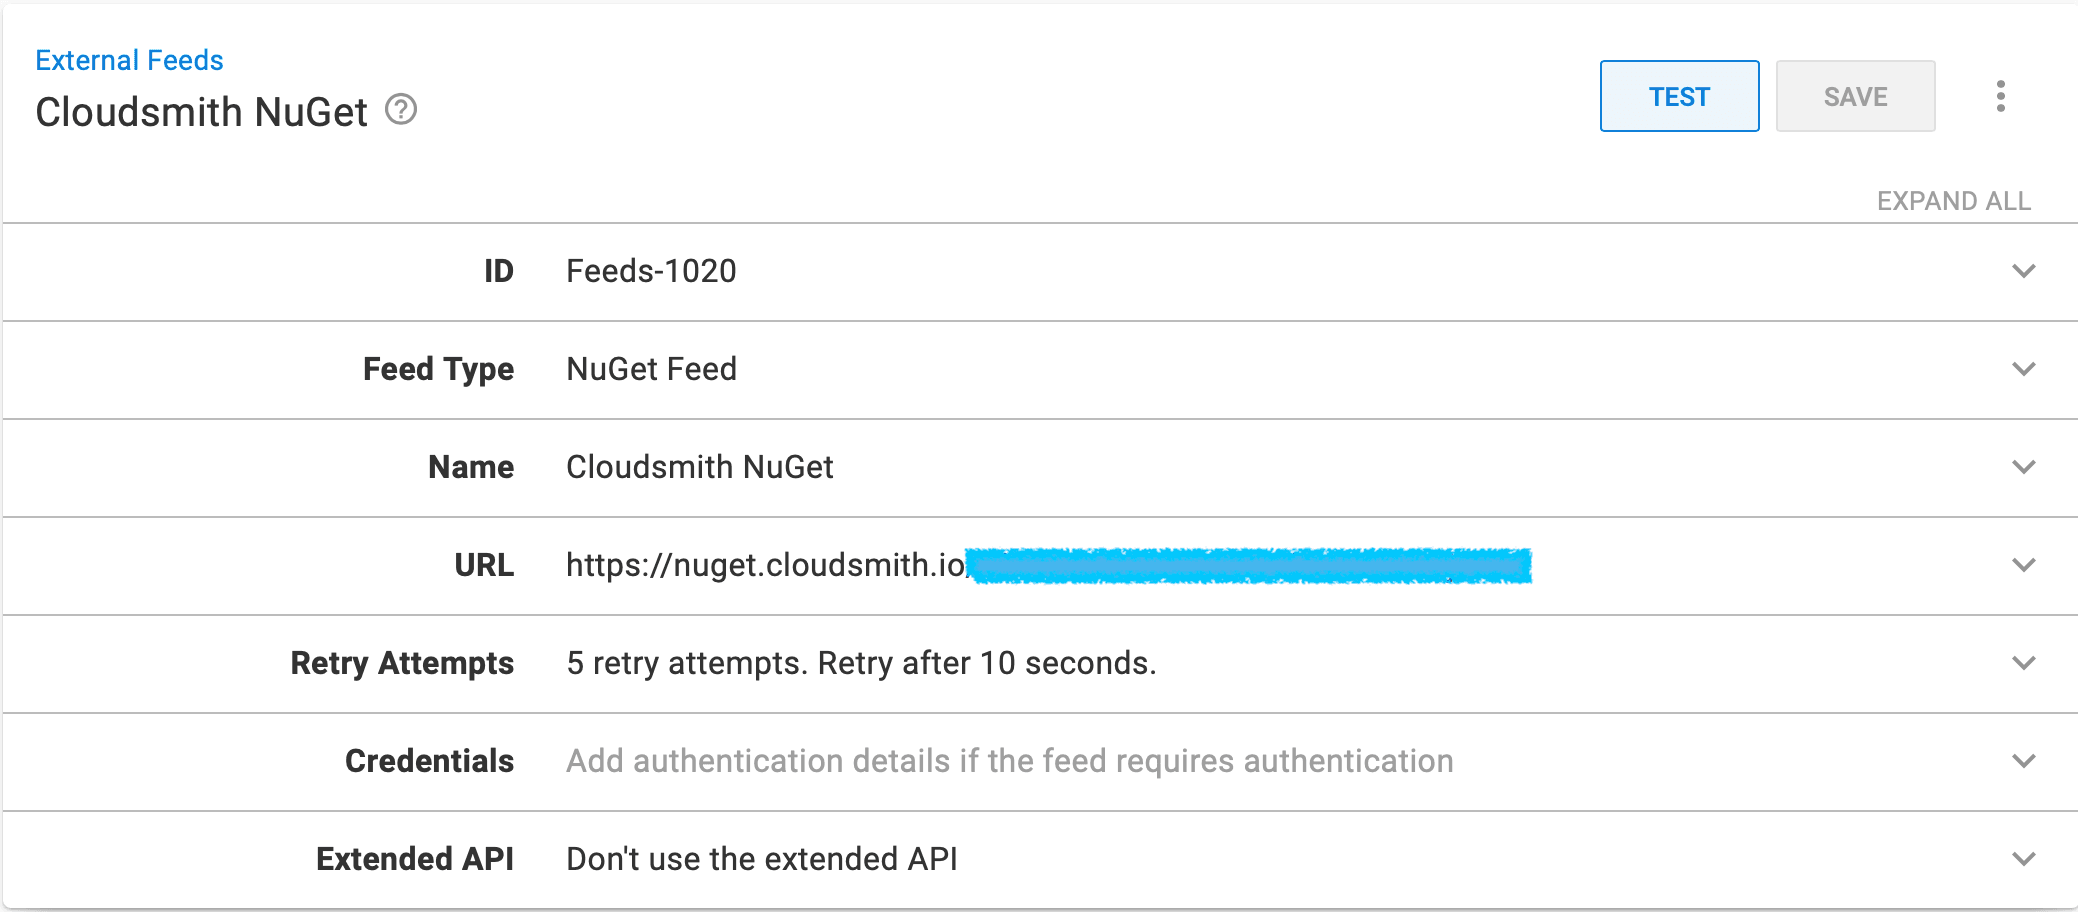2078x912 pixels.
Task: Click the nuget.cloudsmith.io URL value
Action: coord(765,565)
